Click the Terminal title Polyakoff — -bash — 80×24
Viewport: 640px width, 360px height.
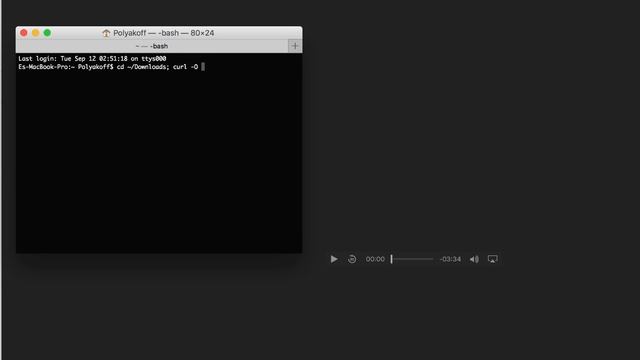[x=164, y=33]
